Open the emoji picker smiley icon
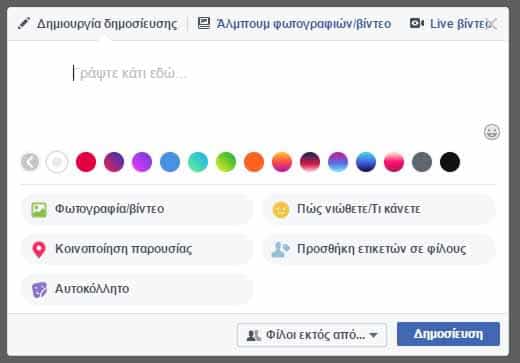This screenshot has height=363, width=520. [492, 132]
